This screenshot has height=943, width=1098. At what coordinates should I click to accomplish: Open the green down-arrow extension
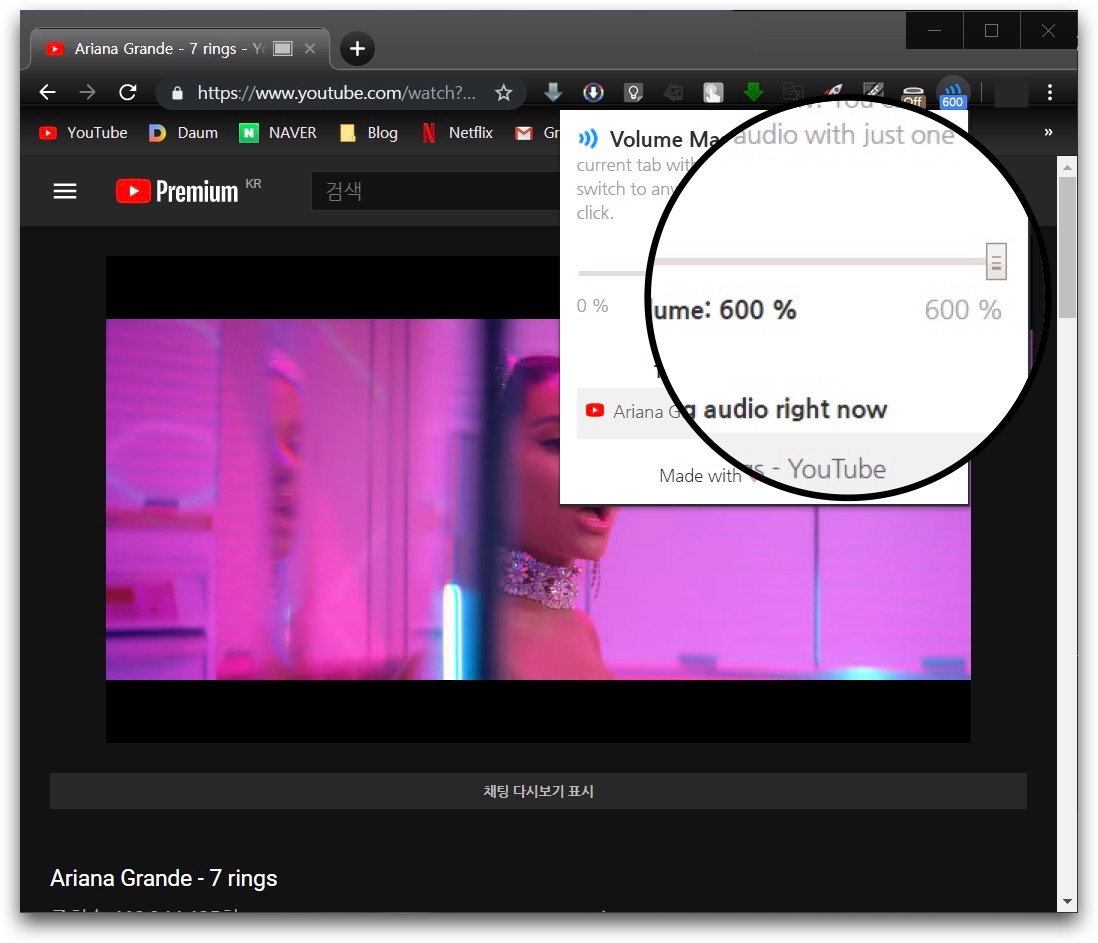click(753, 92)
